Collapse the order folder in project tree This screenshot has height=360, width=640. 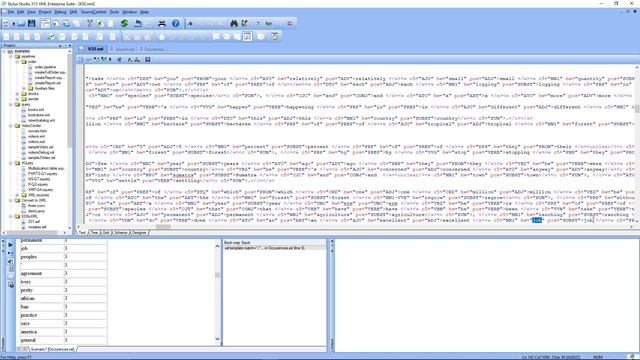coord(18,62)
